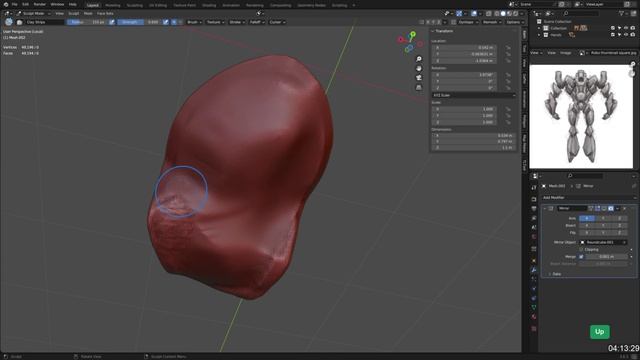
Task: Toggle the Dyntopo checkbox
Action: pyautogui.click(x=453, y=22)
